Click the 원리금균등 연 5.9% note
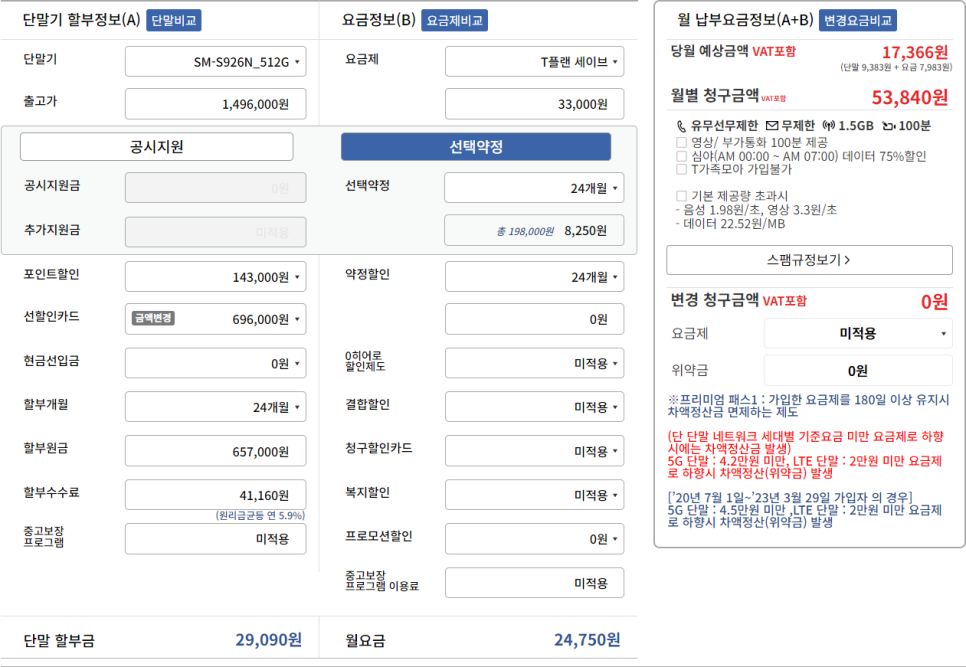The width and height of the screenshot is (966, 667). click(261, 515)
